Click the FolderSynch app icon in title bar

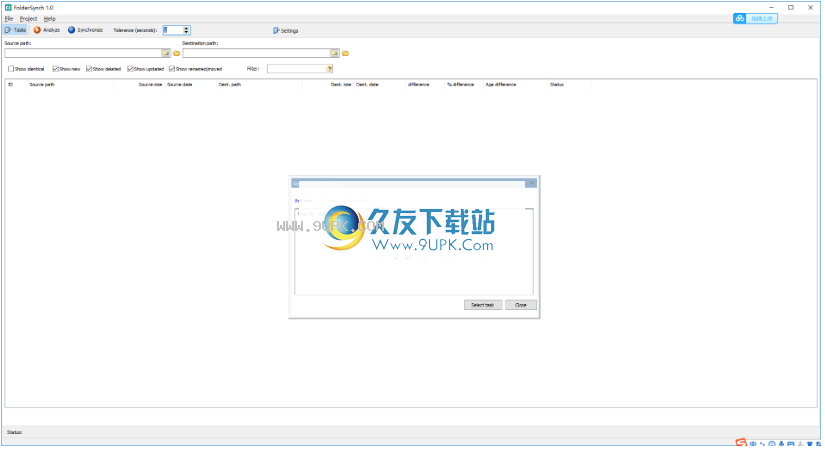click(8, 7)
